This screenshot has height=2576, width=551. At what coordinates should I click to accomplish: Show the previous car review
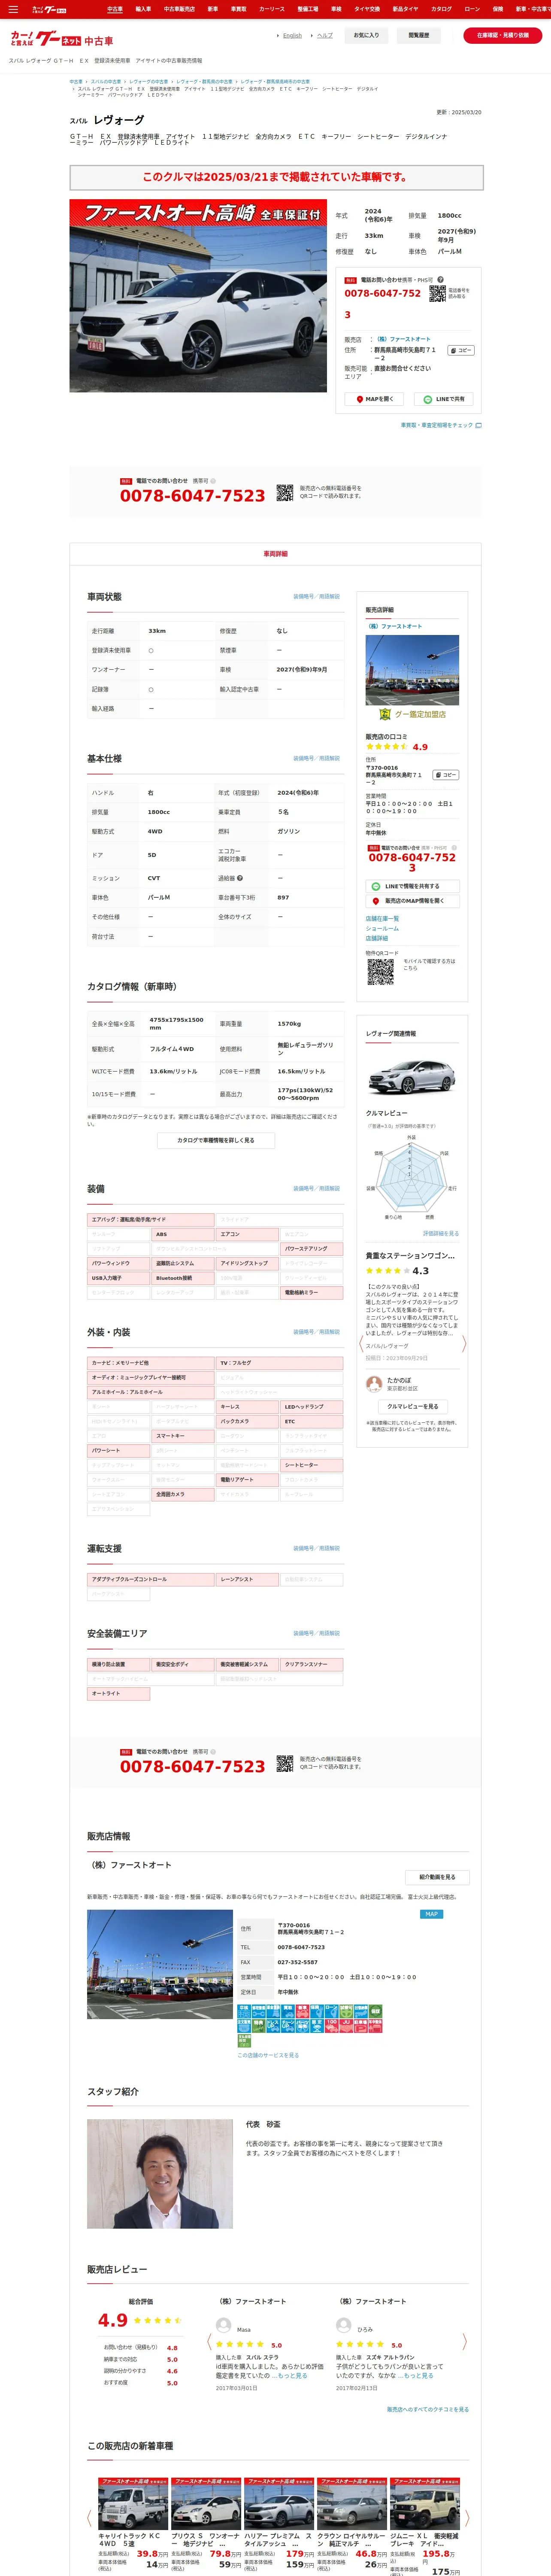(361, 1344)
